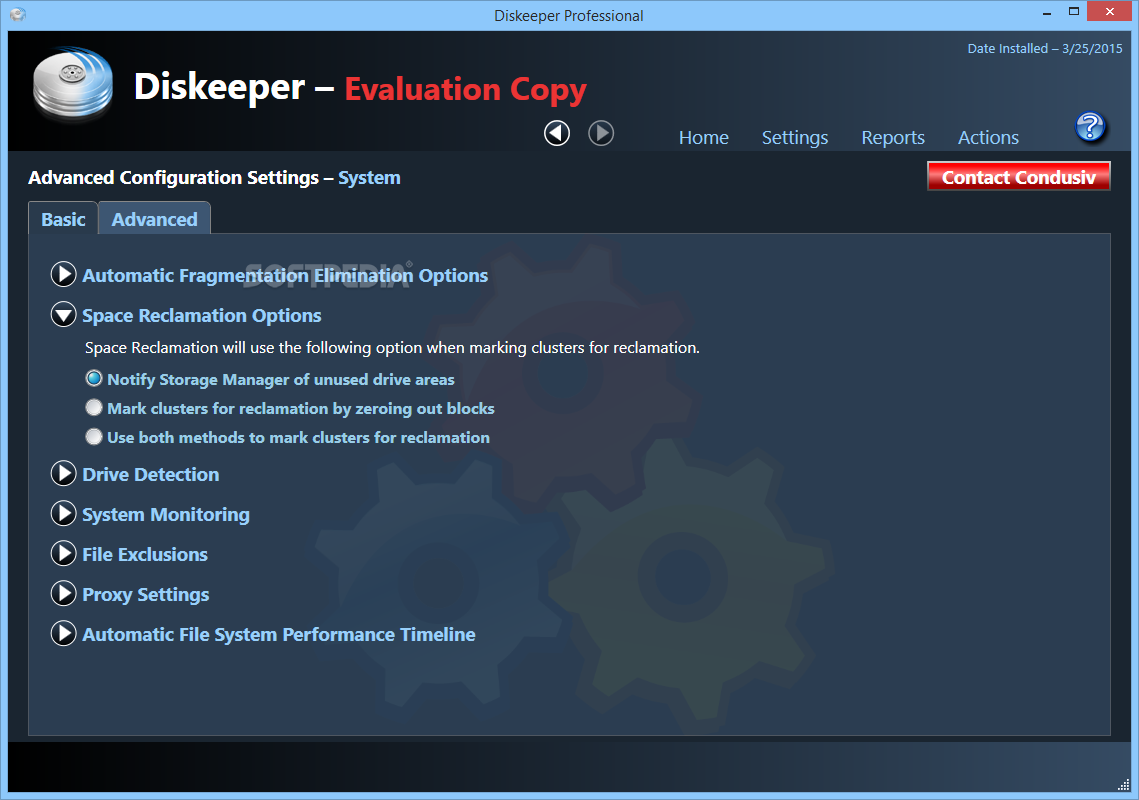Click the Space Reclamation Options heading

pos(202,315)
